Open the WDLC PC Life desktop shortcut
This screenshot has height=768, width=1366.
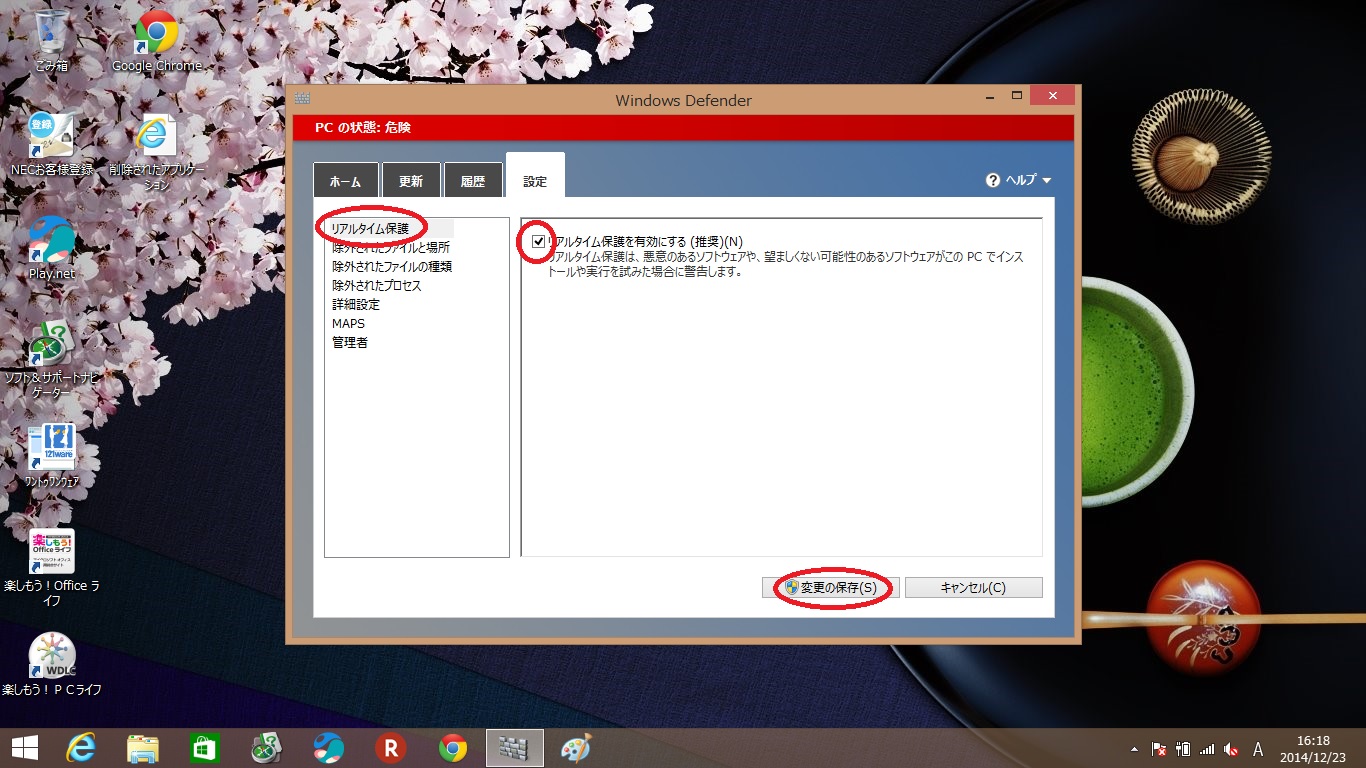[x=51, y=664]
